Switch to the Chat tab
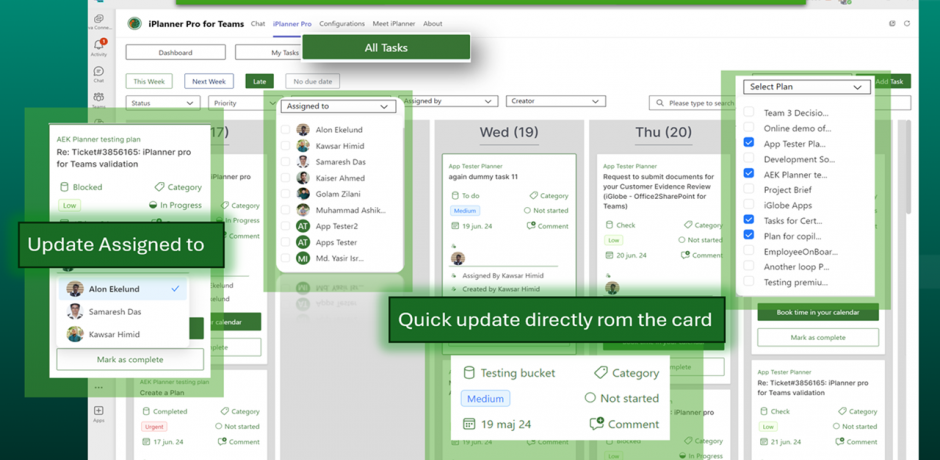Image resolution: width=940 pixels, height=460 pixels. click(258, 24)
